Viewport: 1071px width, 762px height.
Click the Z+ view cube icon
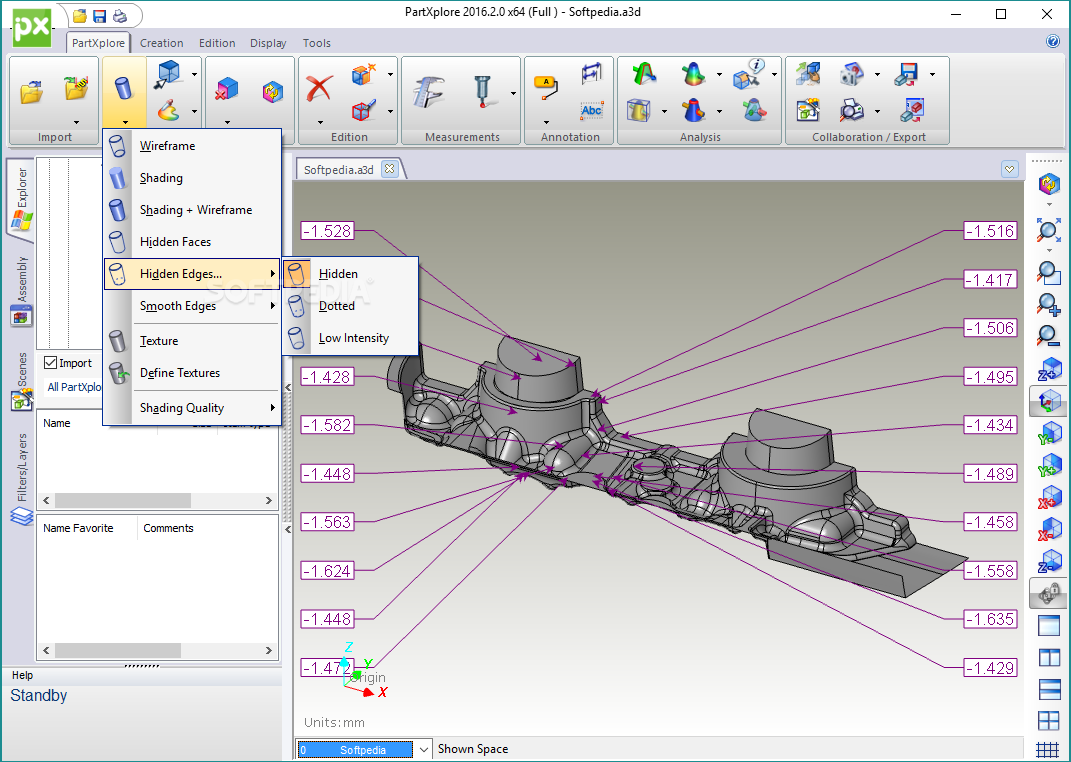click(x=1049, y=369)
